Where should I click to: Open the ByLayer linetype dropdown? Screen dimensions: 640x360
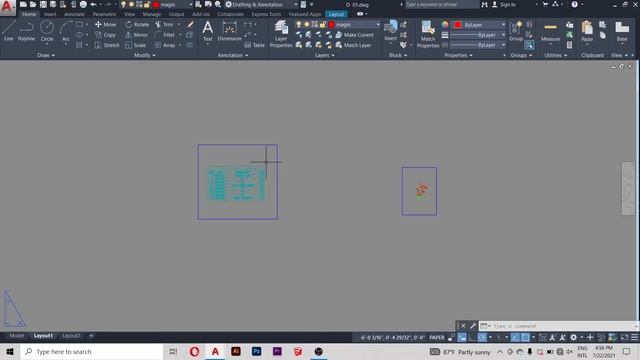click(x=504, y=45)
